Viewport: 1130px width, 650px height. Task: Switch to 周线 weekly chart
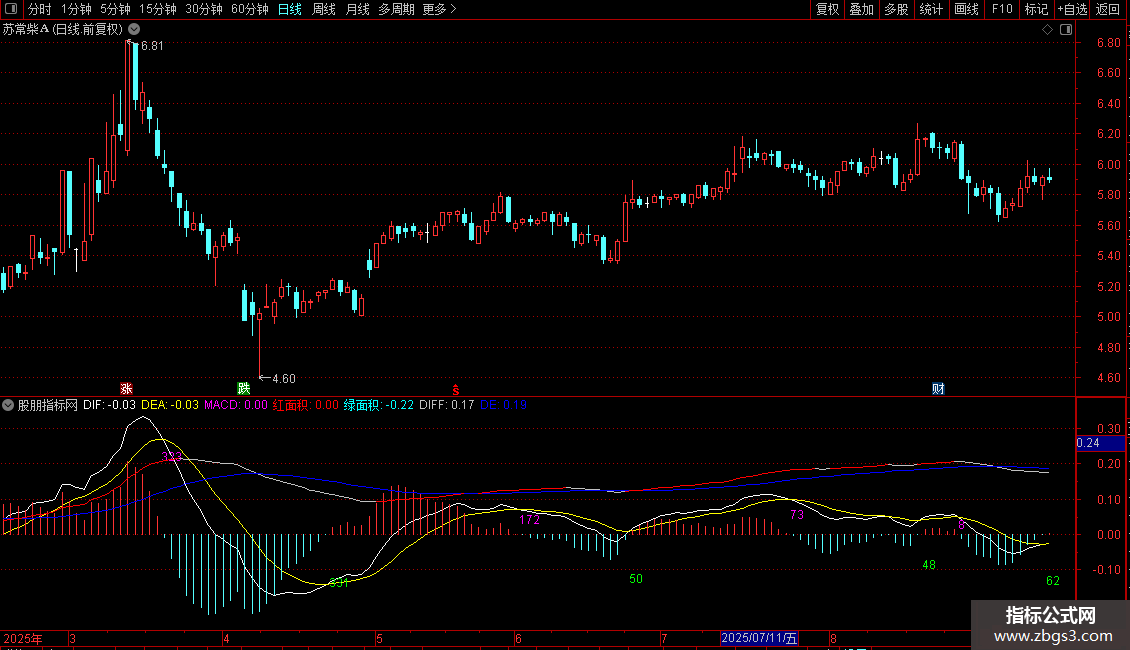click(x=324, y=9)
